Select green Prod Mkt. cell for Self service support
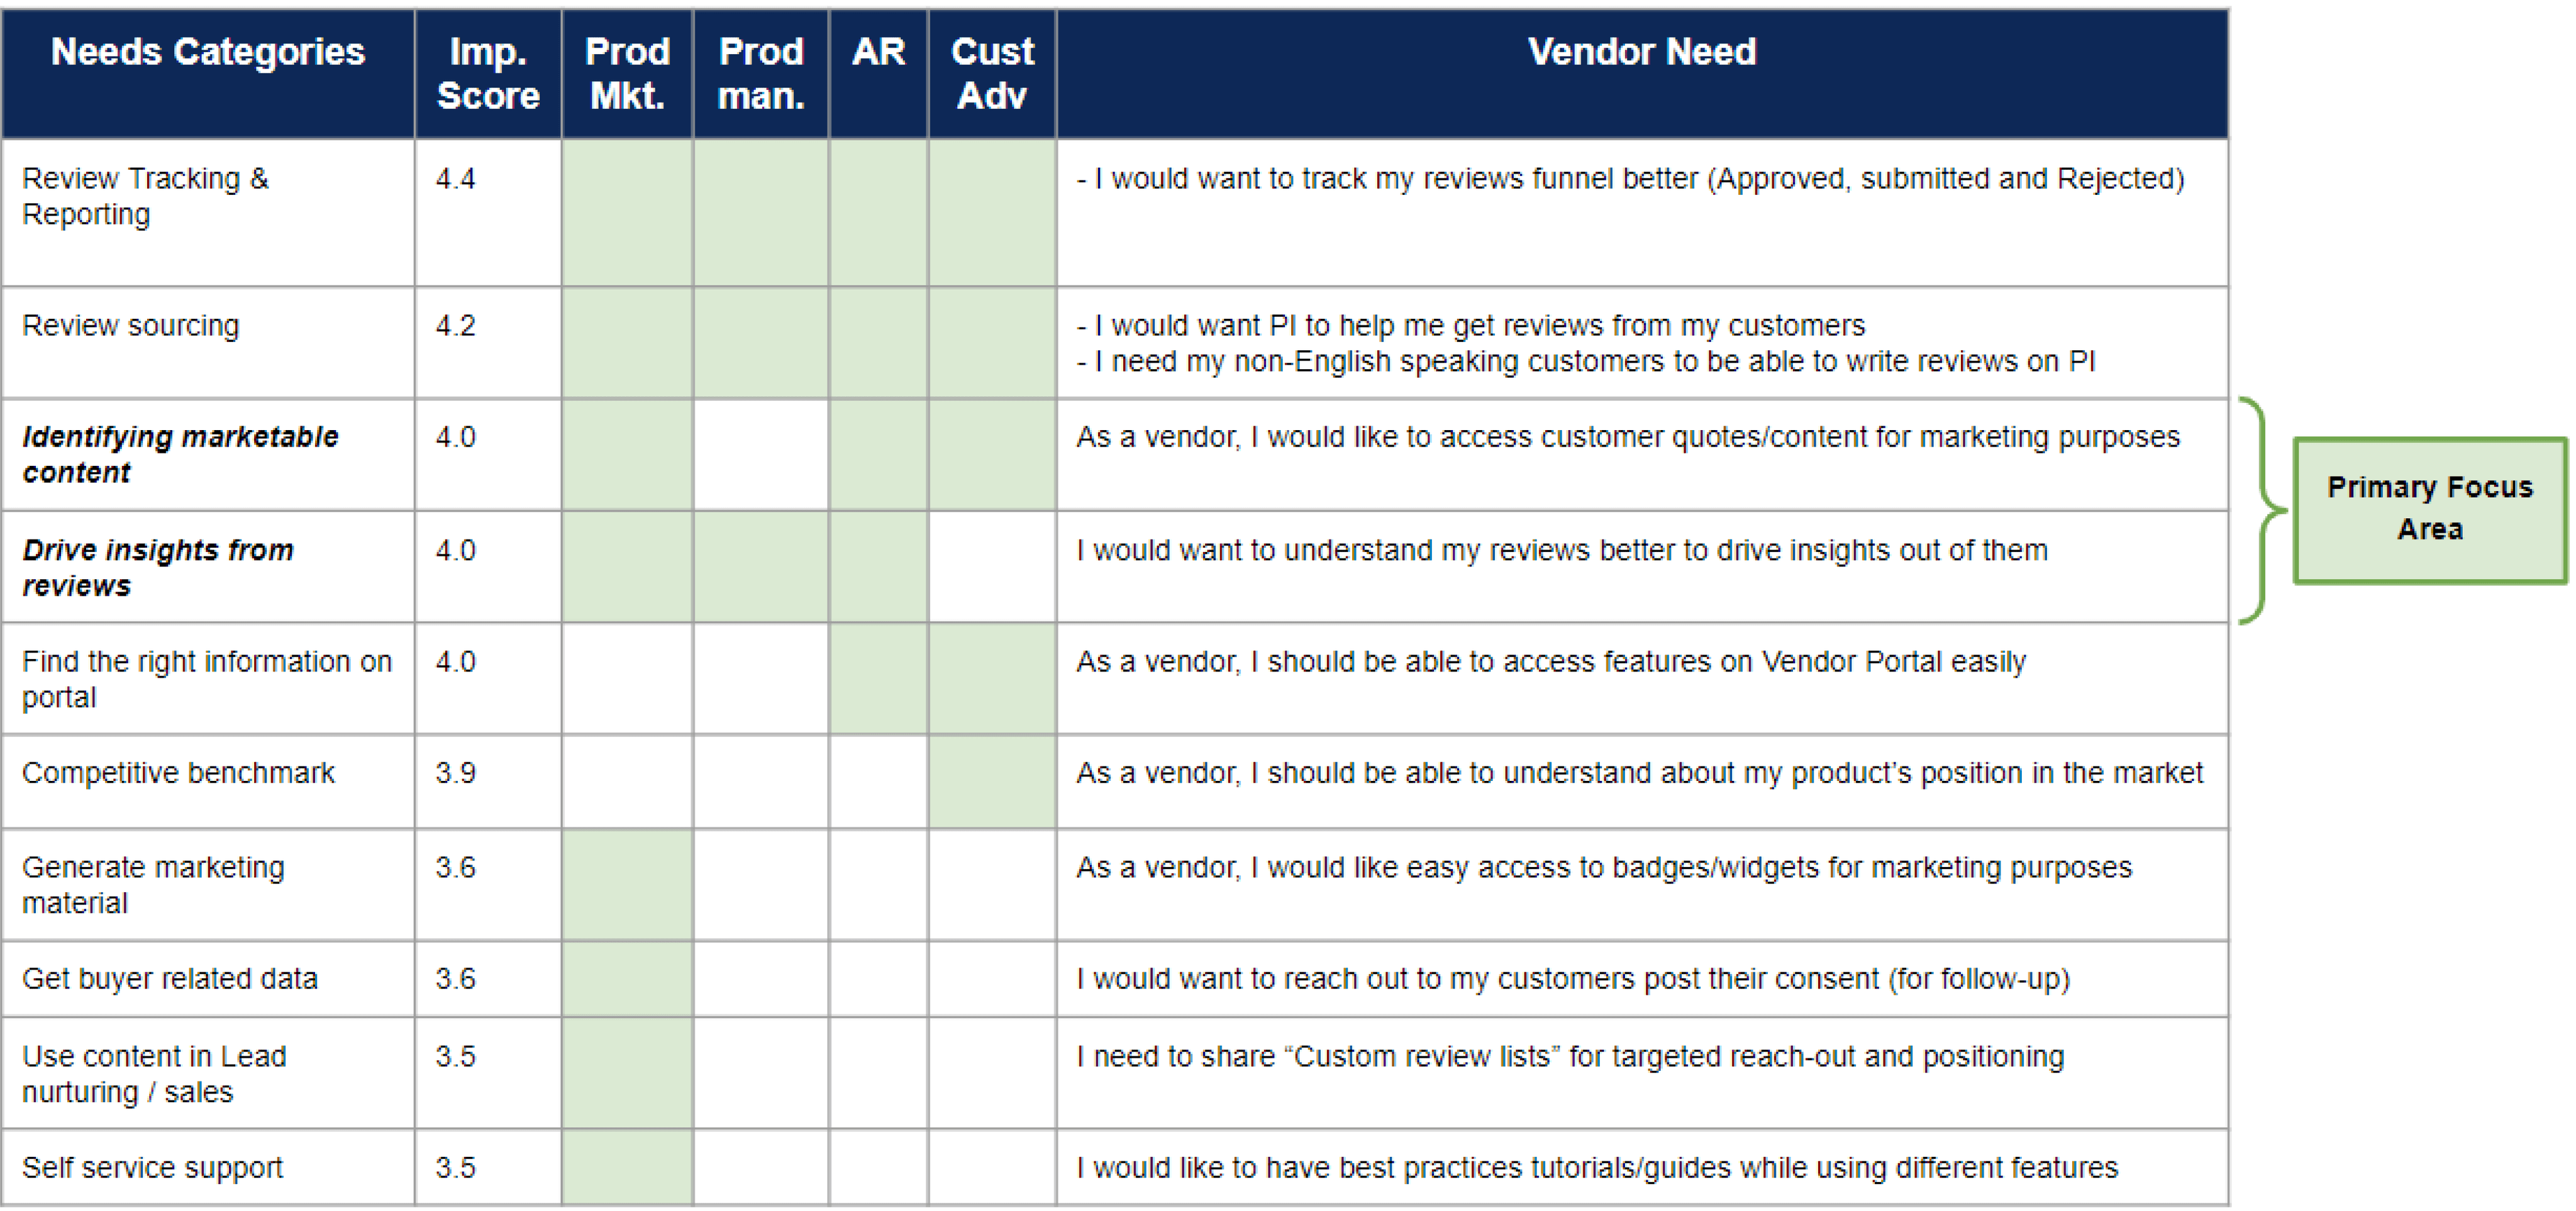Viewport: 2576px width, 1211px height. point(627,1167)
